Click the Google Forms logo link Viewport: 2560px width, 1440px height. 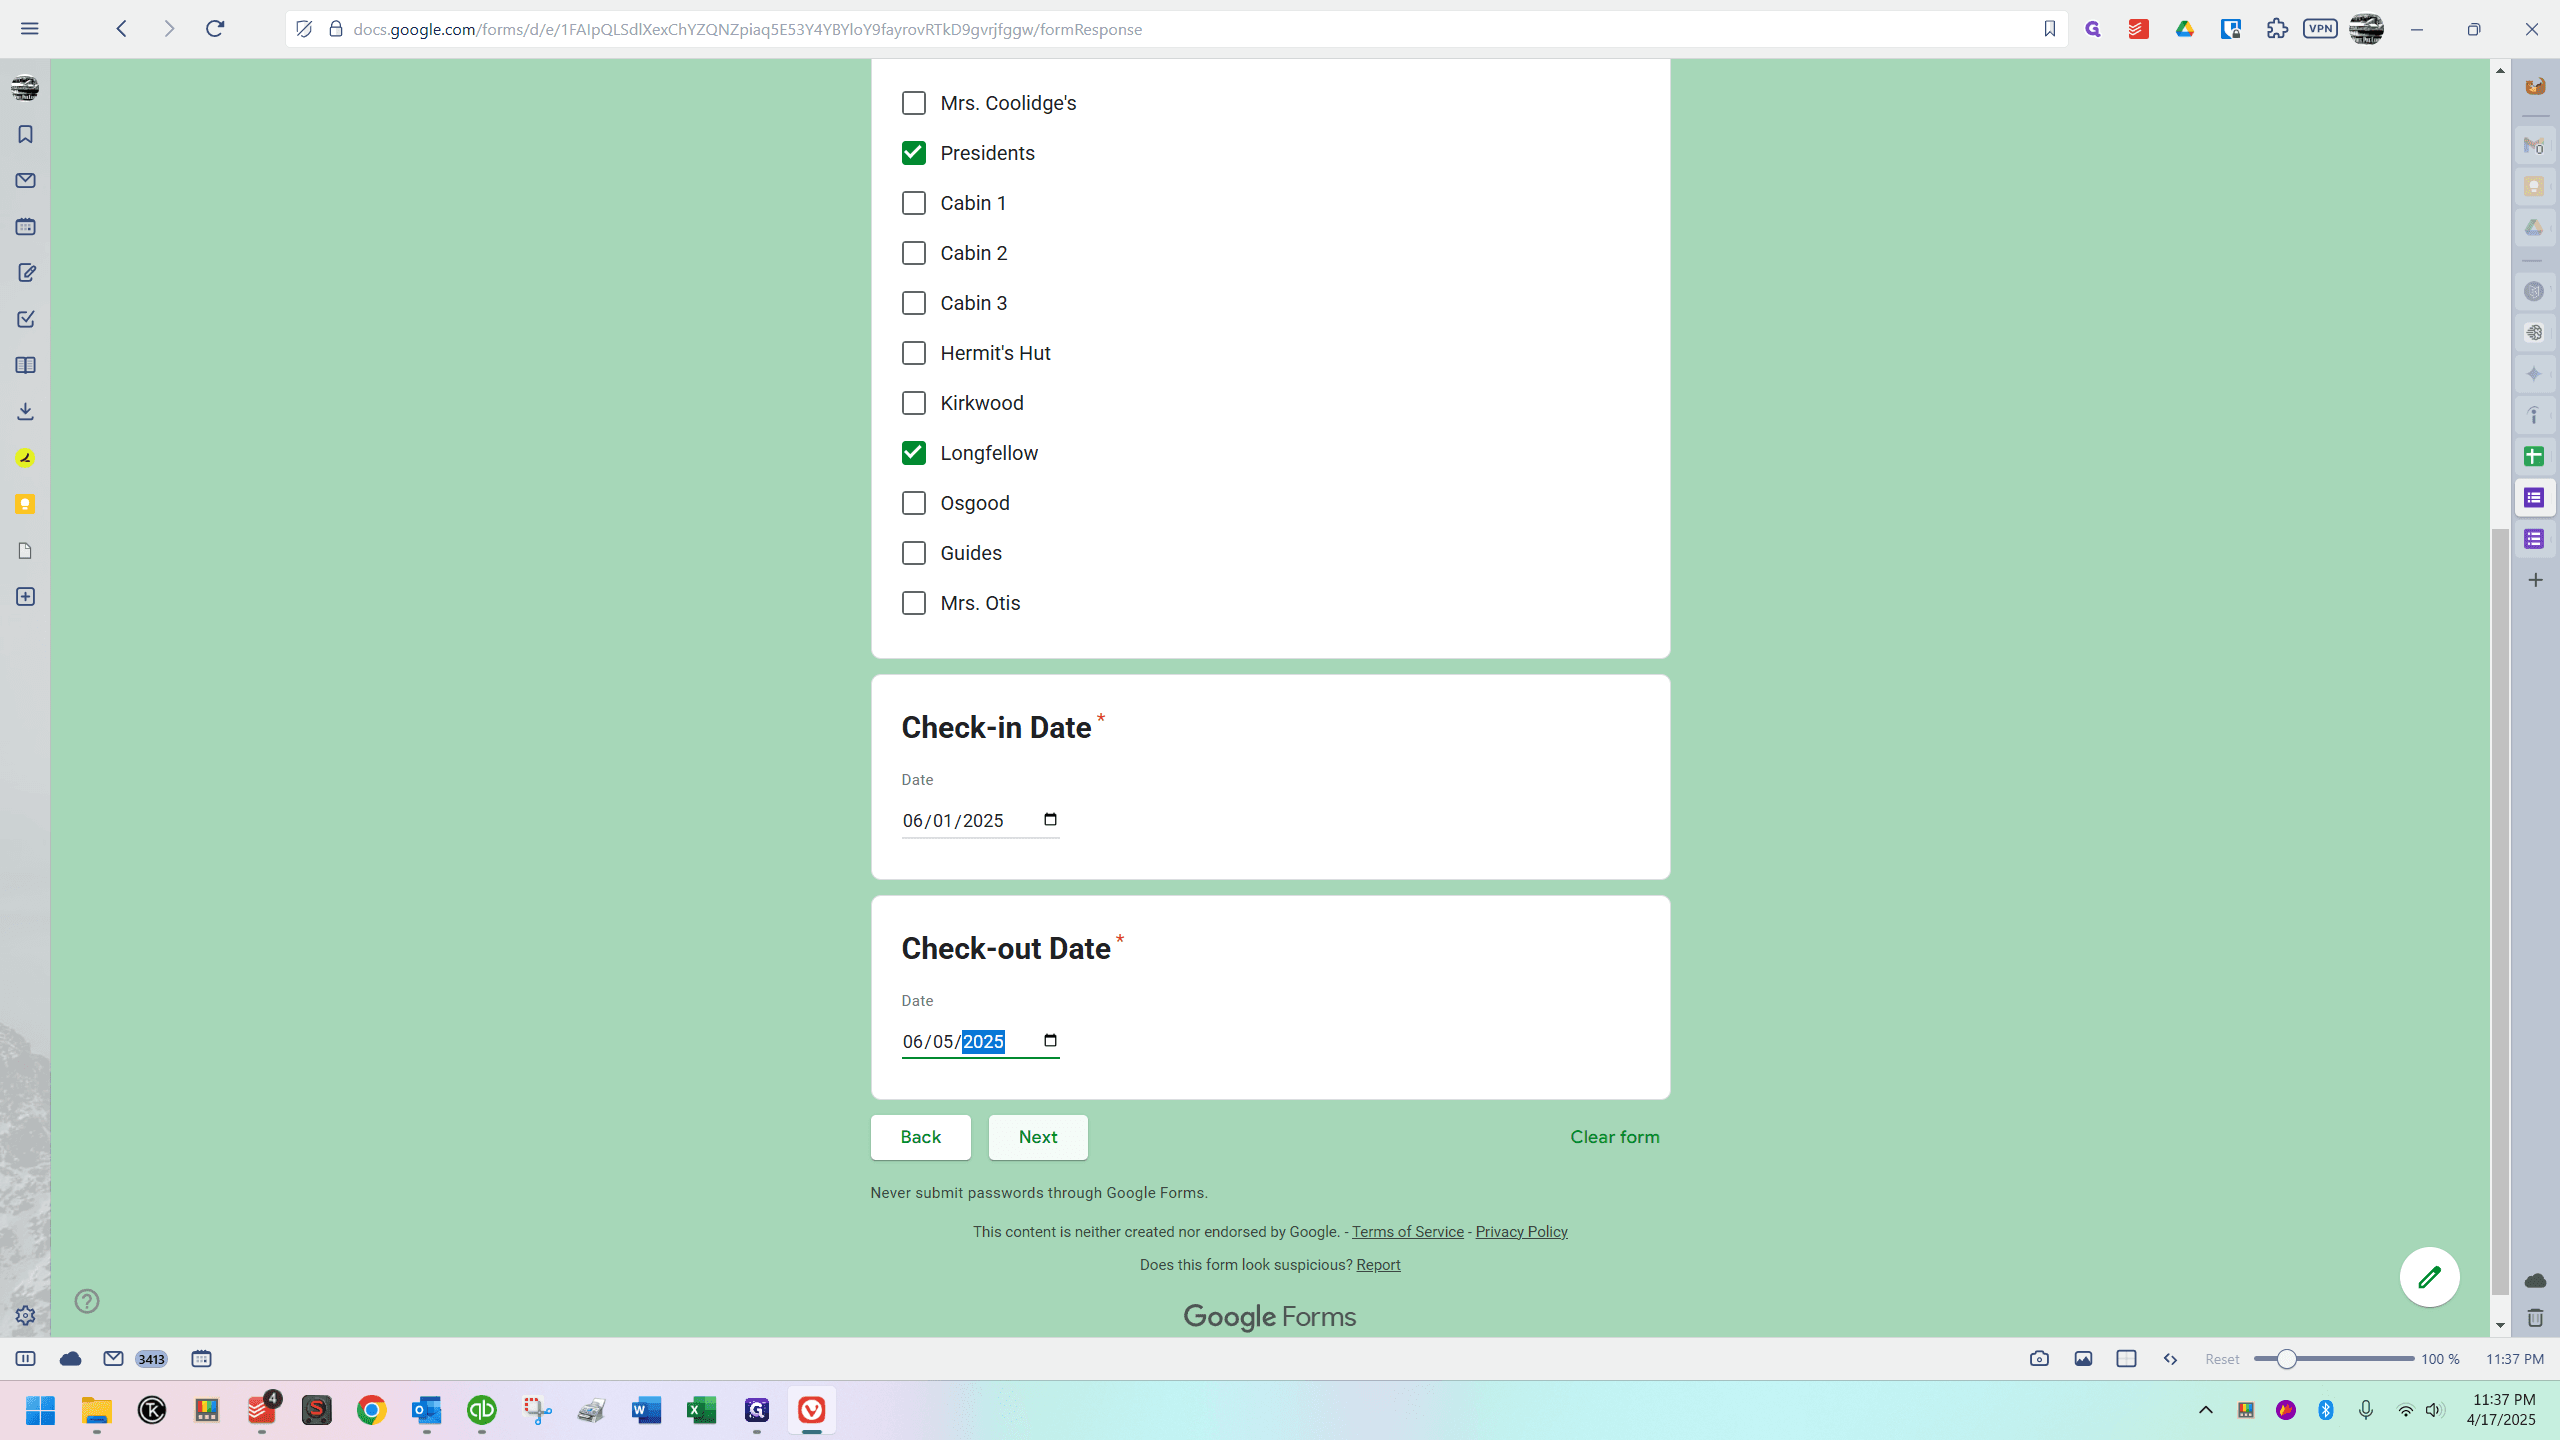coord(1270,1317)
